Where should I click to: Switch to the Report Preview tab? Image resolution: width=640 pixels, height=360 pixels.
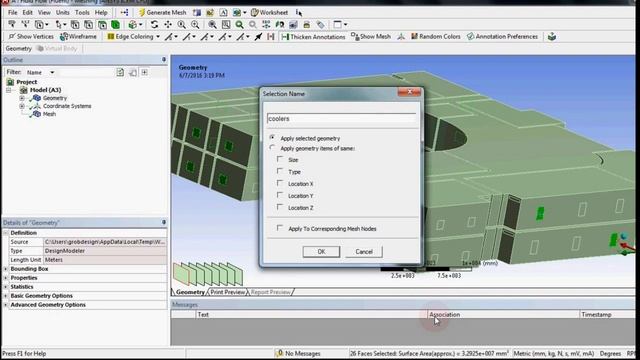point(270,292)
